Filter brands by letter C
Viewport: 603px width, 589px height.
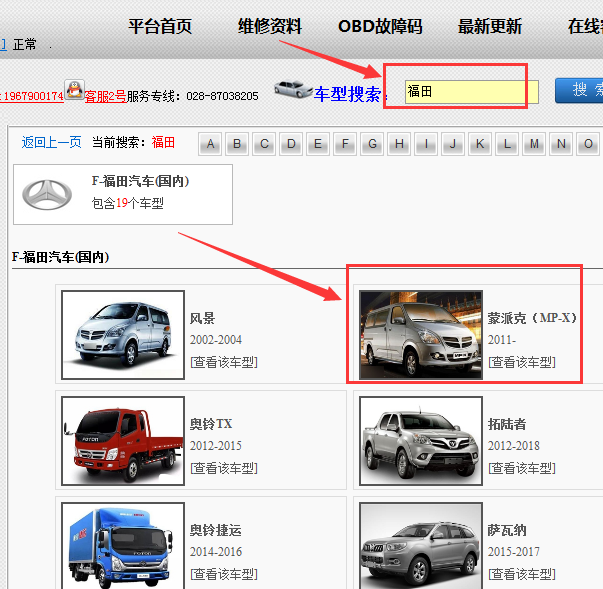[264, 144]
